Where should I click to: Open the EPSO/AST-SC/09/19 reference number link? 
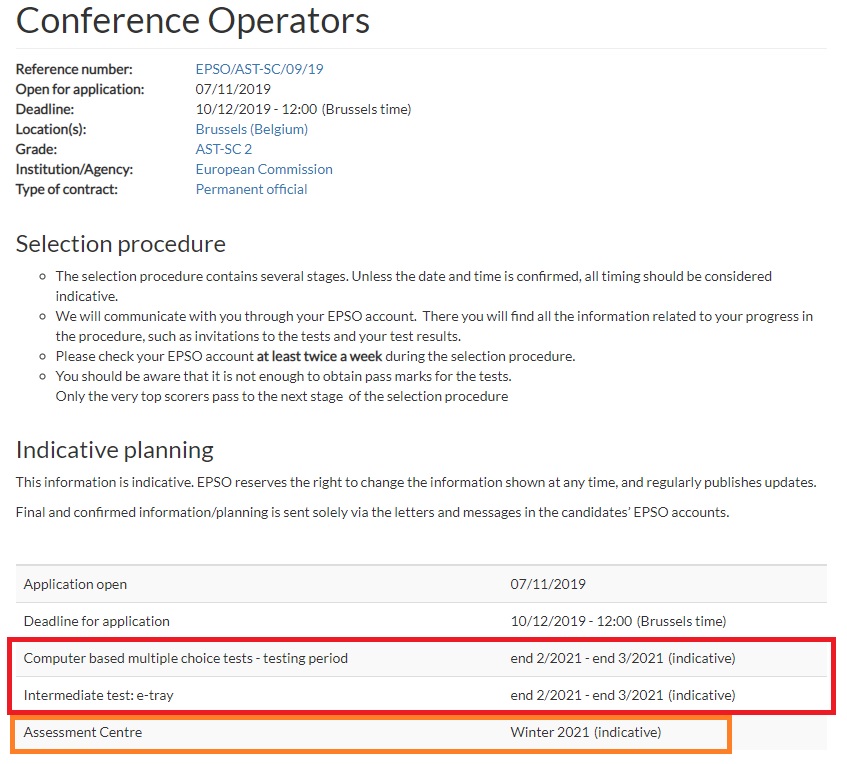click(x=259, y=69)
